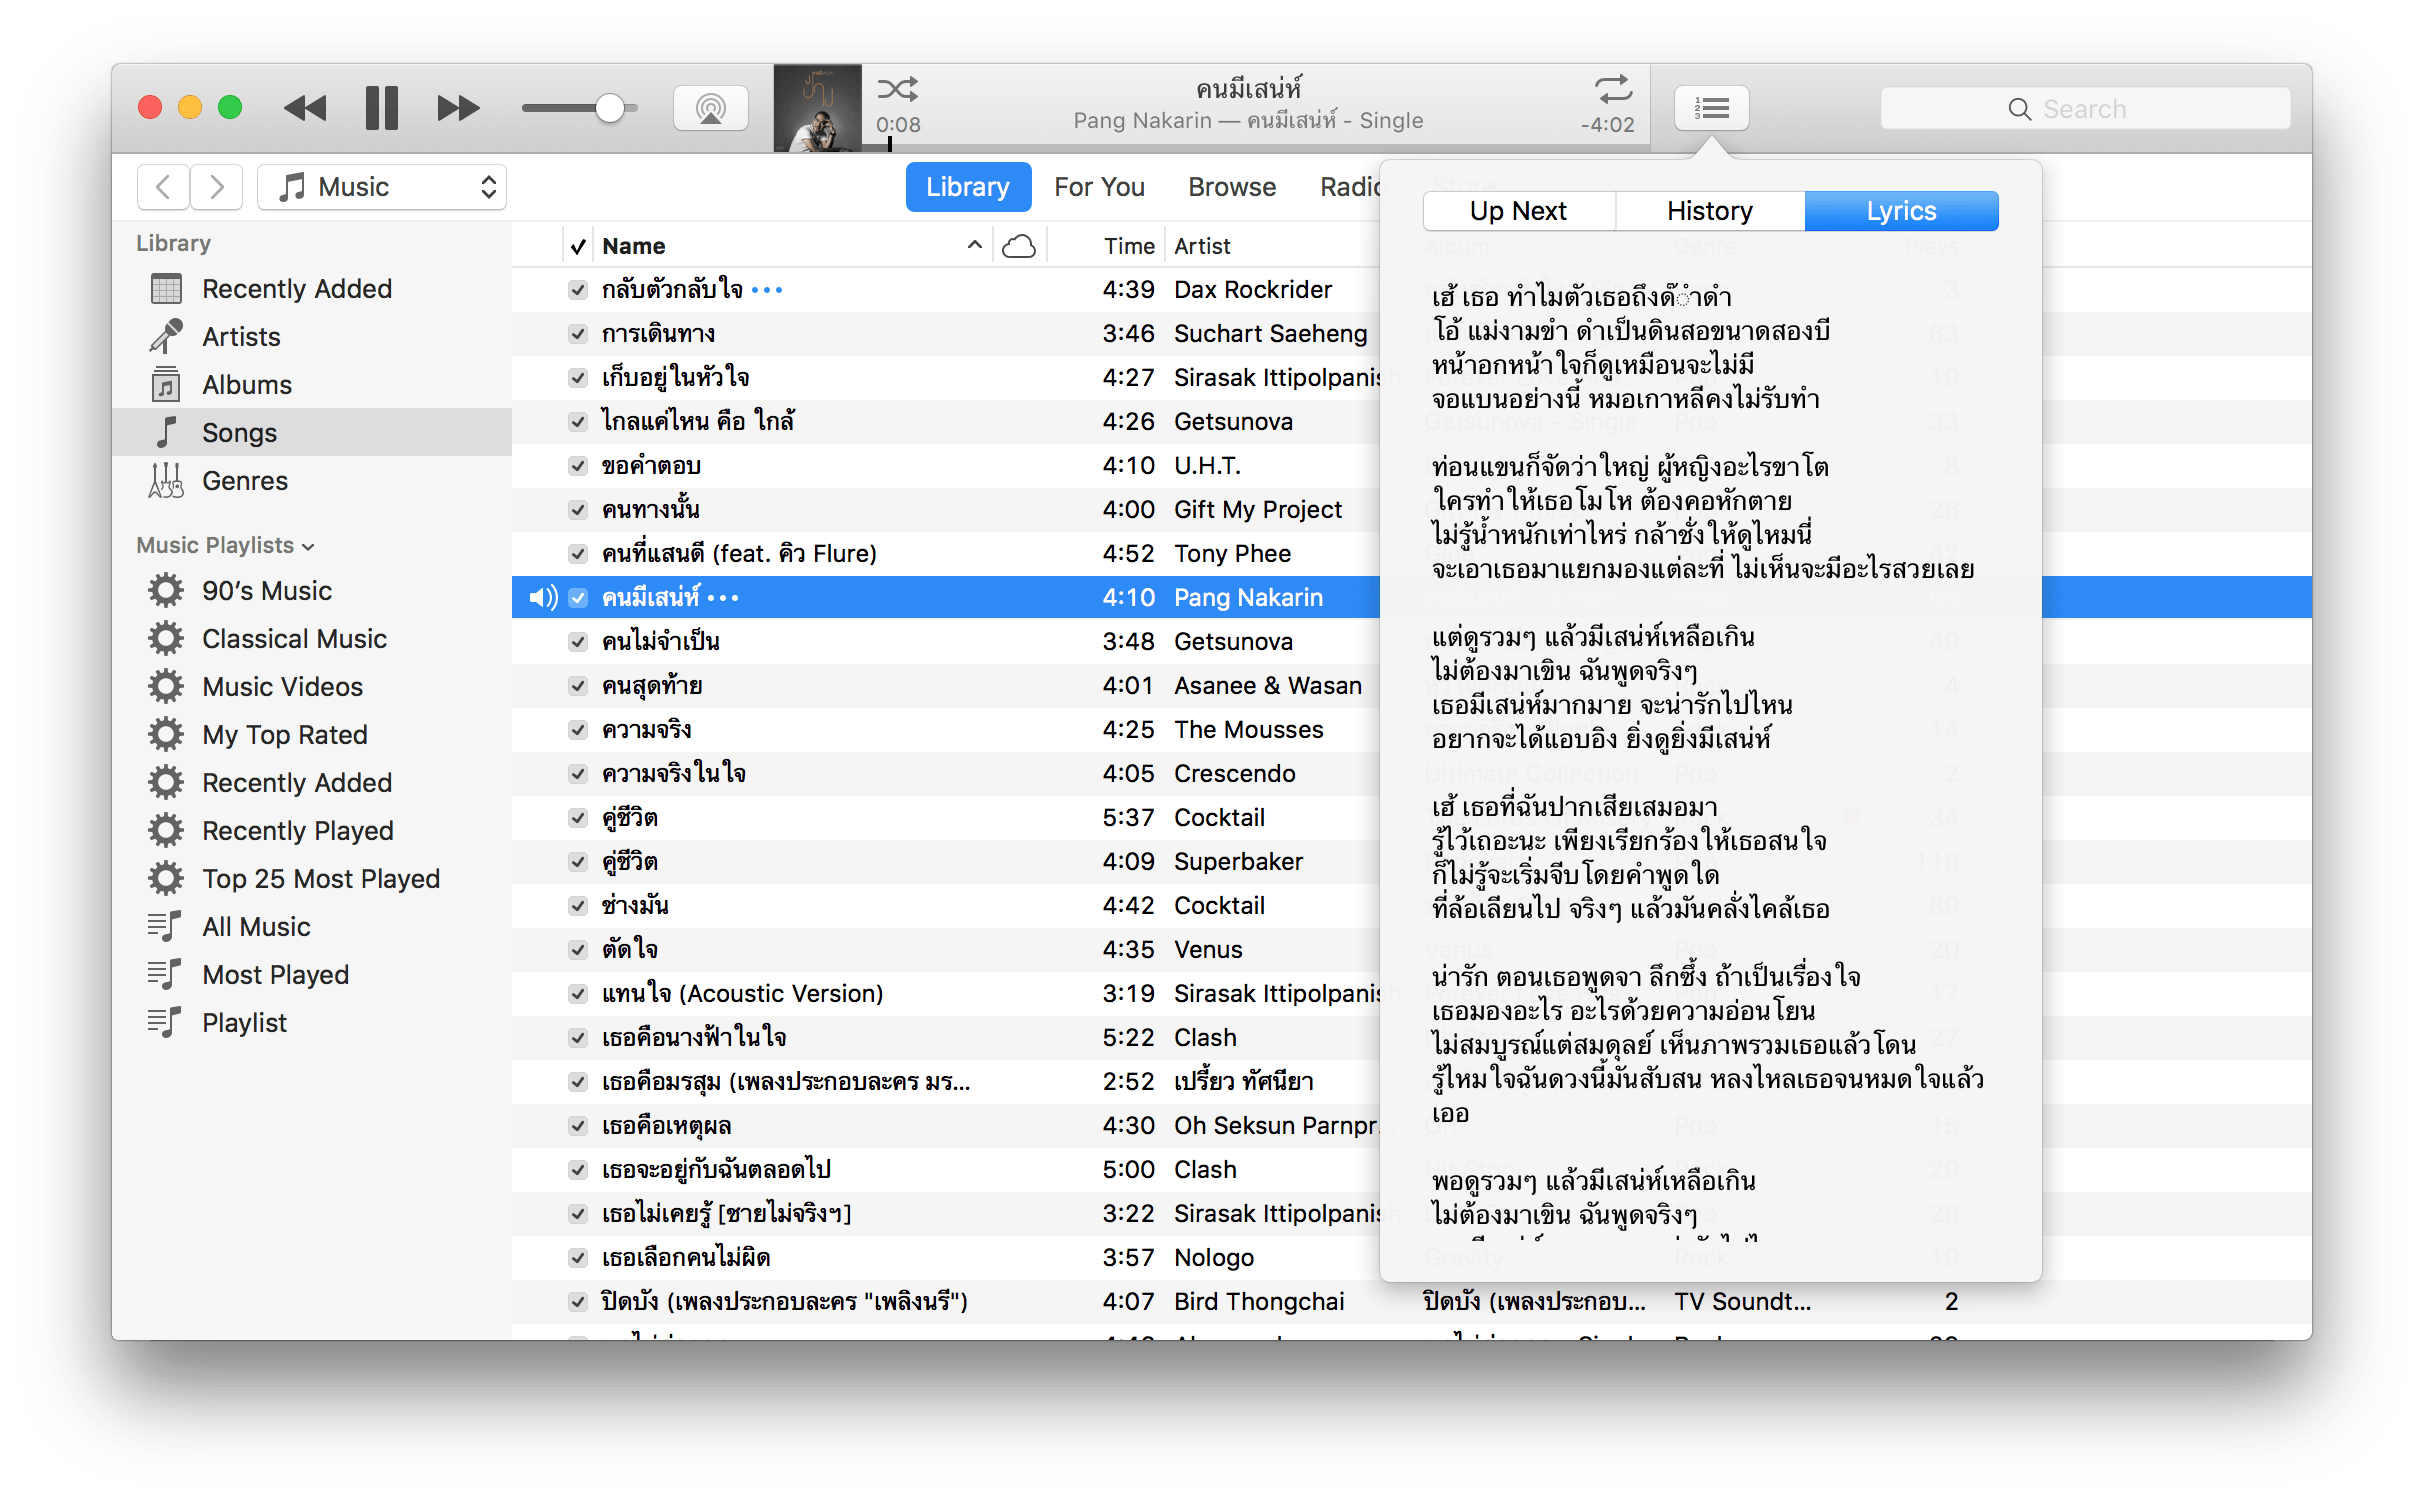Click the Up Next queue icon
The height and width of the screenshot is (1500, 2424).
pos(1712,107)
